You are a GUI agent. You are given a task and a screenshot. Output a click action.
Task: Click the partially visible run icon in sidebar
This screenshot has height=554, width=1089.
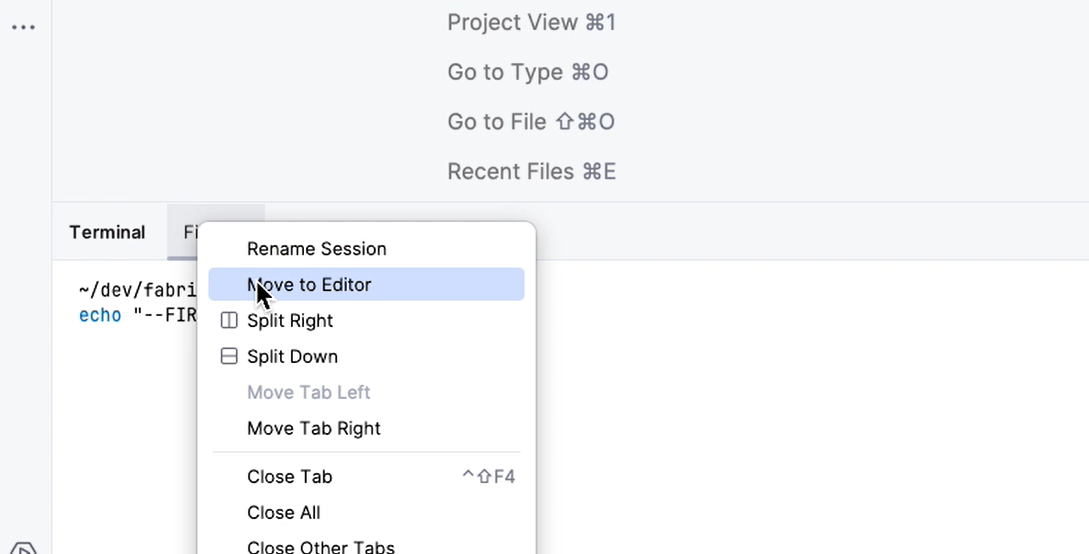[24, 548]
